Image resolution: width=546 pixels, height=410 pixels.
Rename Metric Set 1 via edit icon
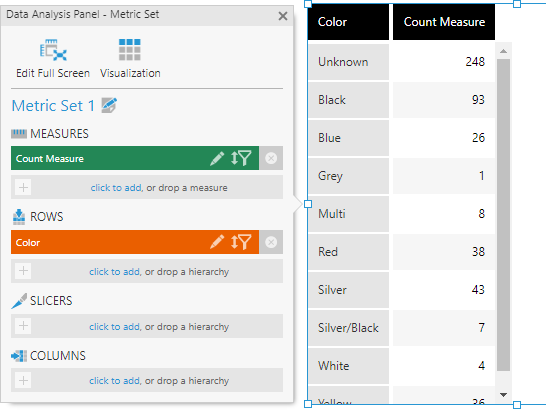[x=109, y=105]
